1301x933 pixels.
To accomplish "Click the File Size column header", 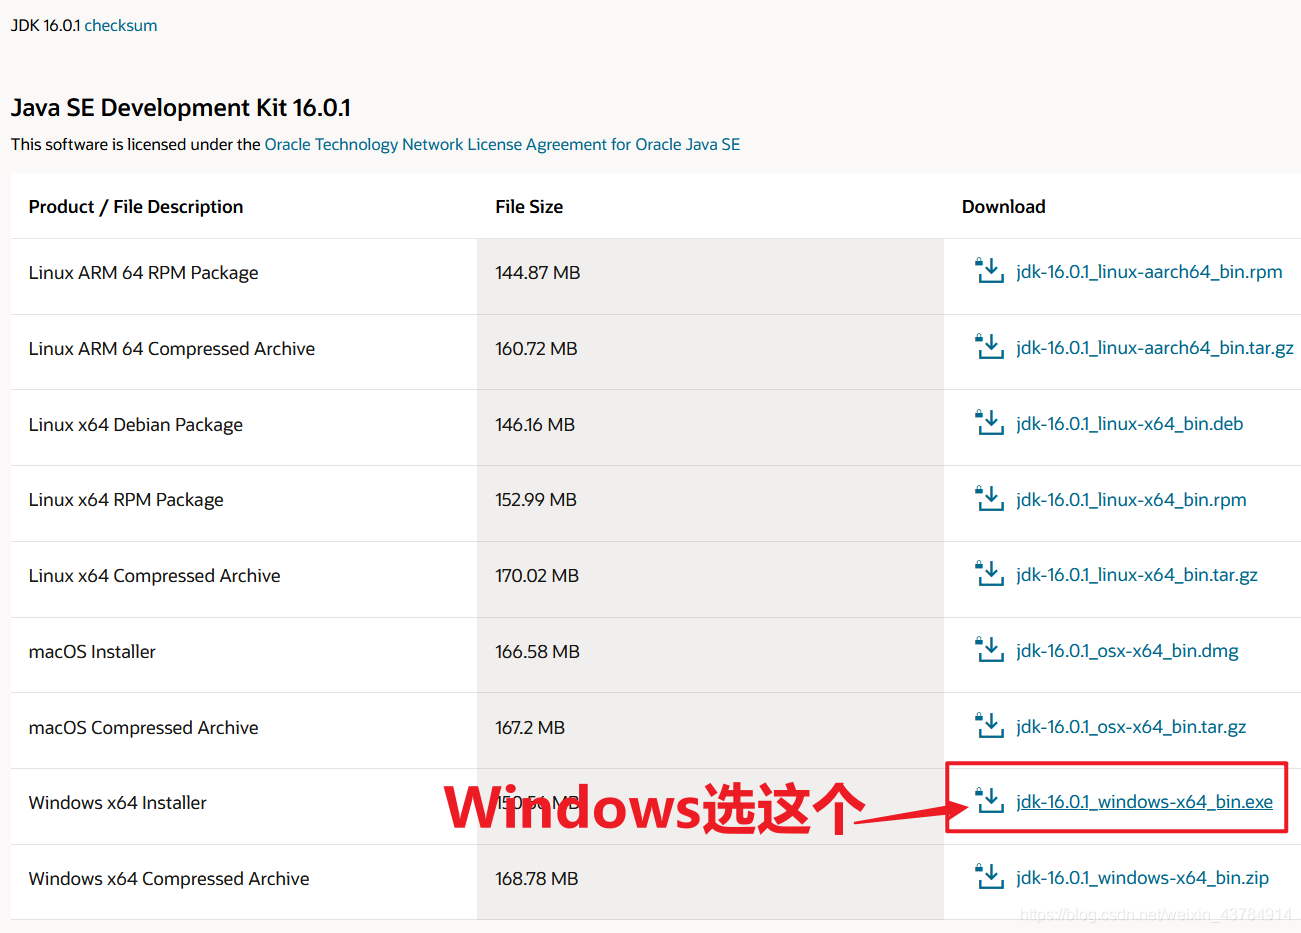I will (529, 207).
